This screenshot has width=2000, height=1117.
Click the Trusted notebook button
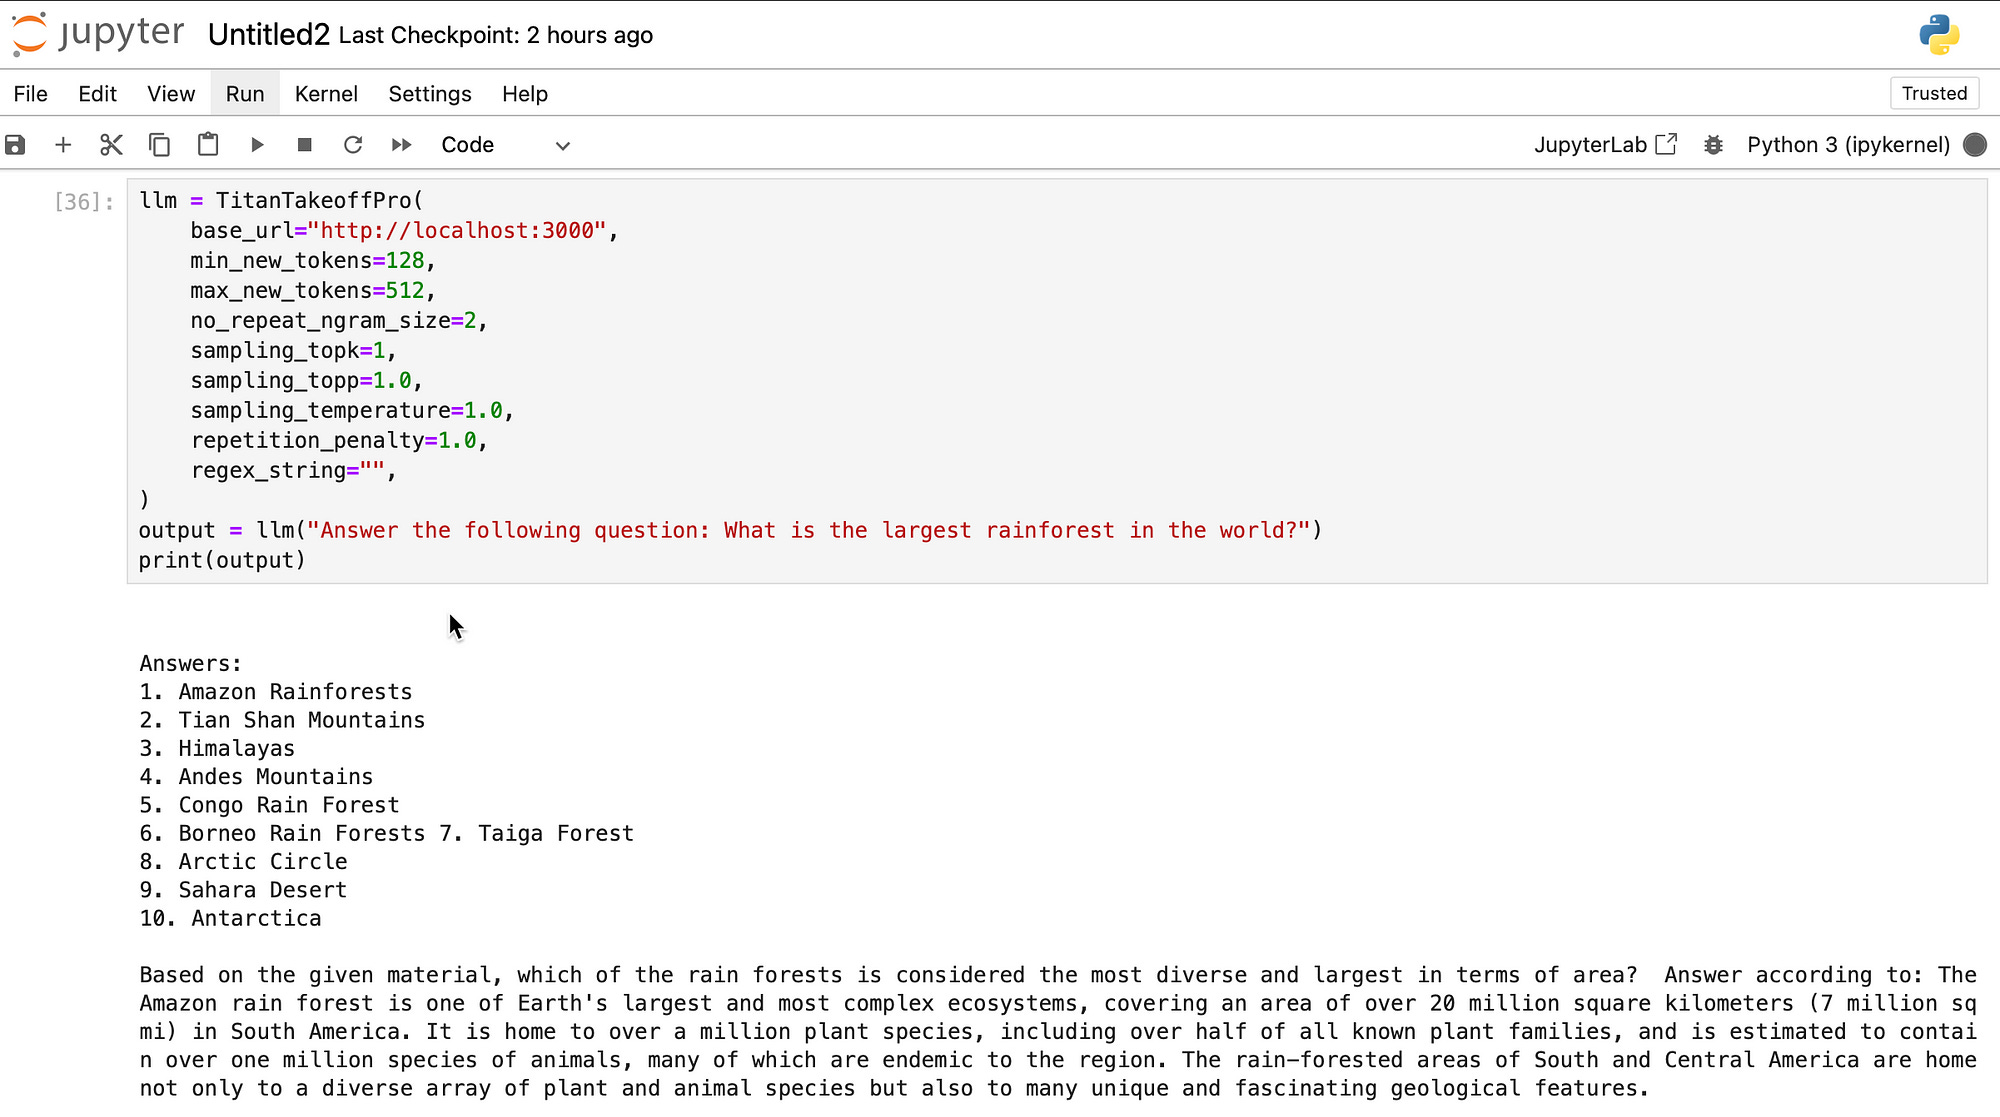pyautogui.click(x=1934, y=93)
